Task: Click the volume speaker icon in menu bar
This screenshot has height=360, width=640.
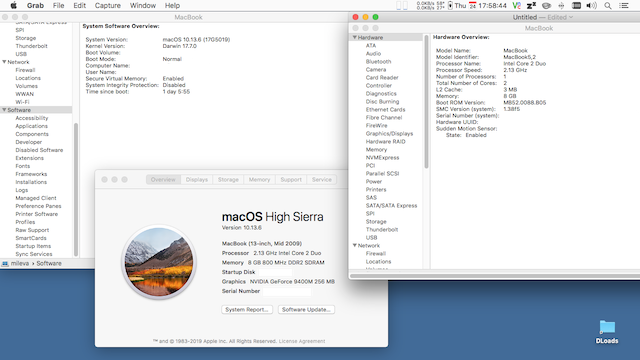Action: pyautogui.click(x=591, y=5)
